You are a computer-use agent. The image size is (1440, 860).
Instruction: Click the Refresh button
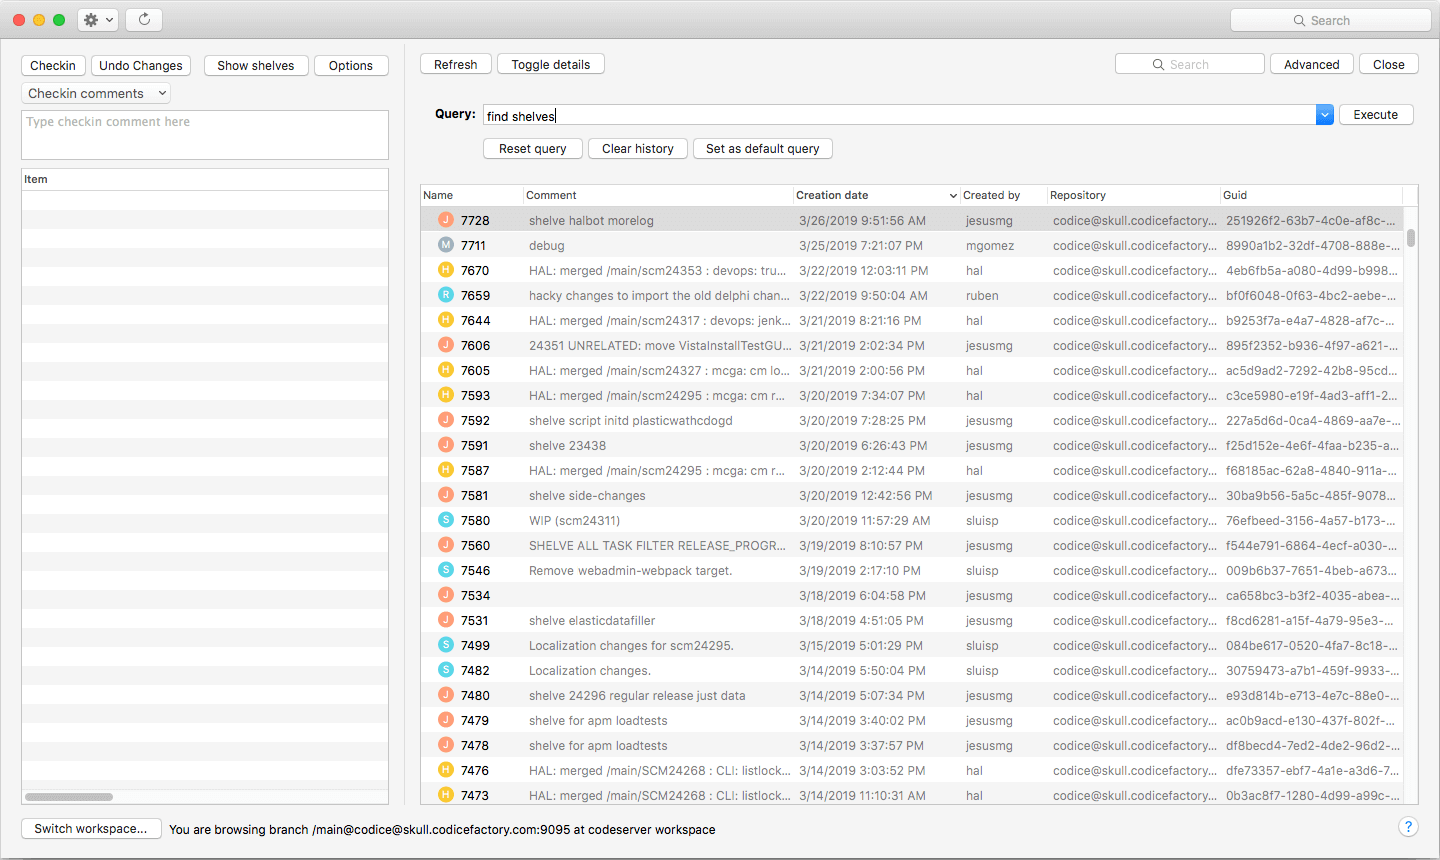[456, 64]
